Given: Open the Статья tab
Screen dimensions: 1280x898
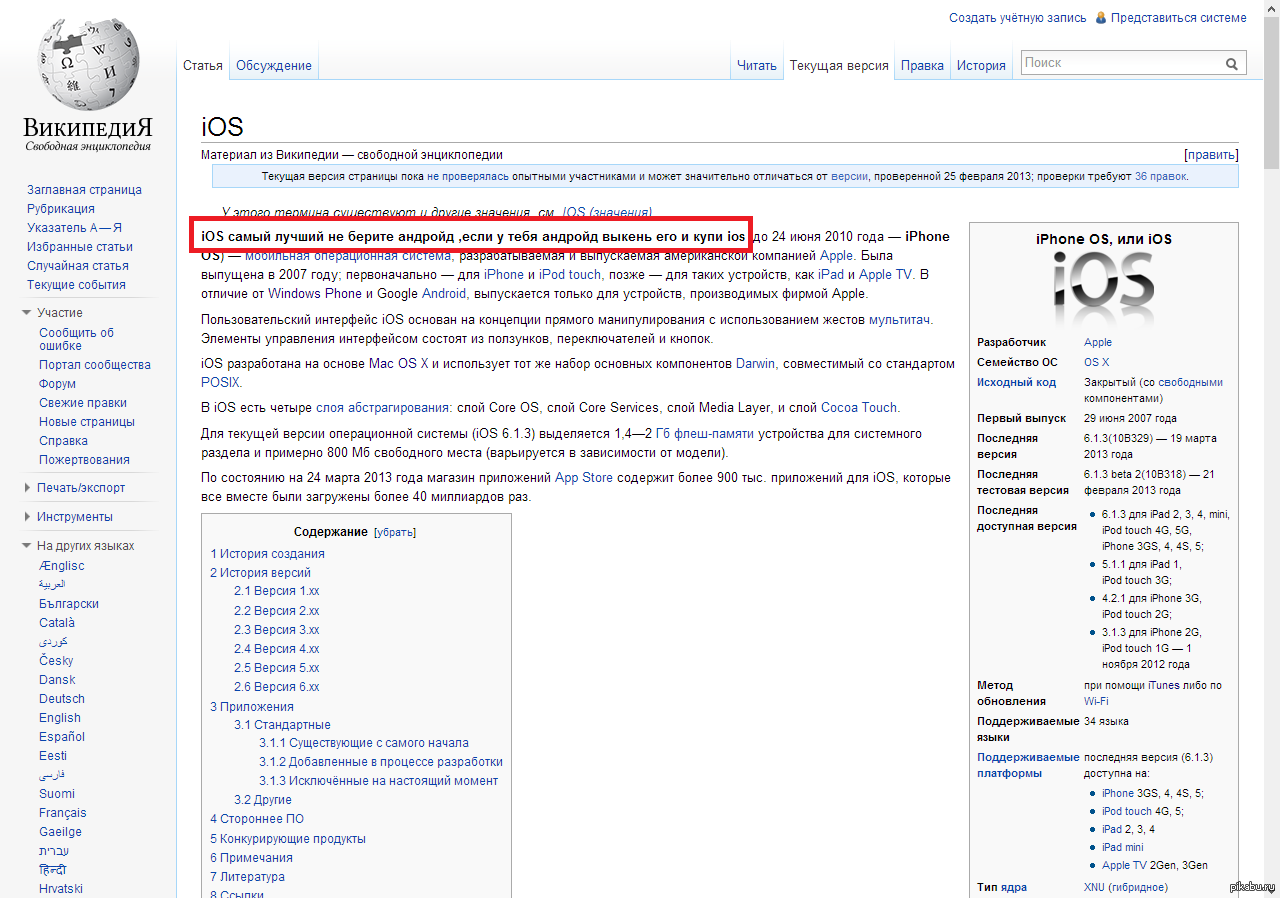Looking at the screenshot, I should coord(203,65).
